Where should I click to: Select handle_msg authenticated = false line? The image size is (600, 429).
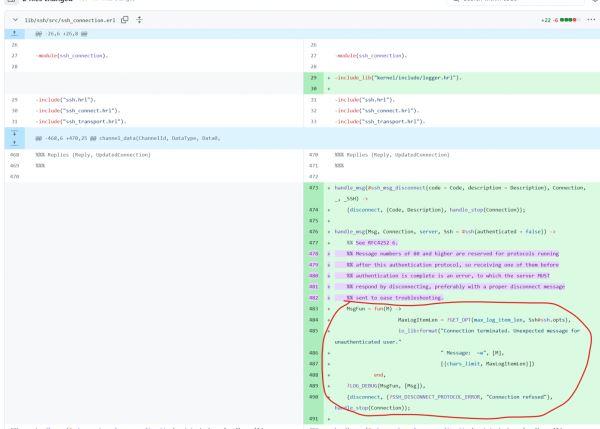pyautogui.click(x=445, y=232)
